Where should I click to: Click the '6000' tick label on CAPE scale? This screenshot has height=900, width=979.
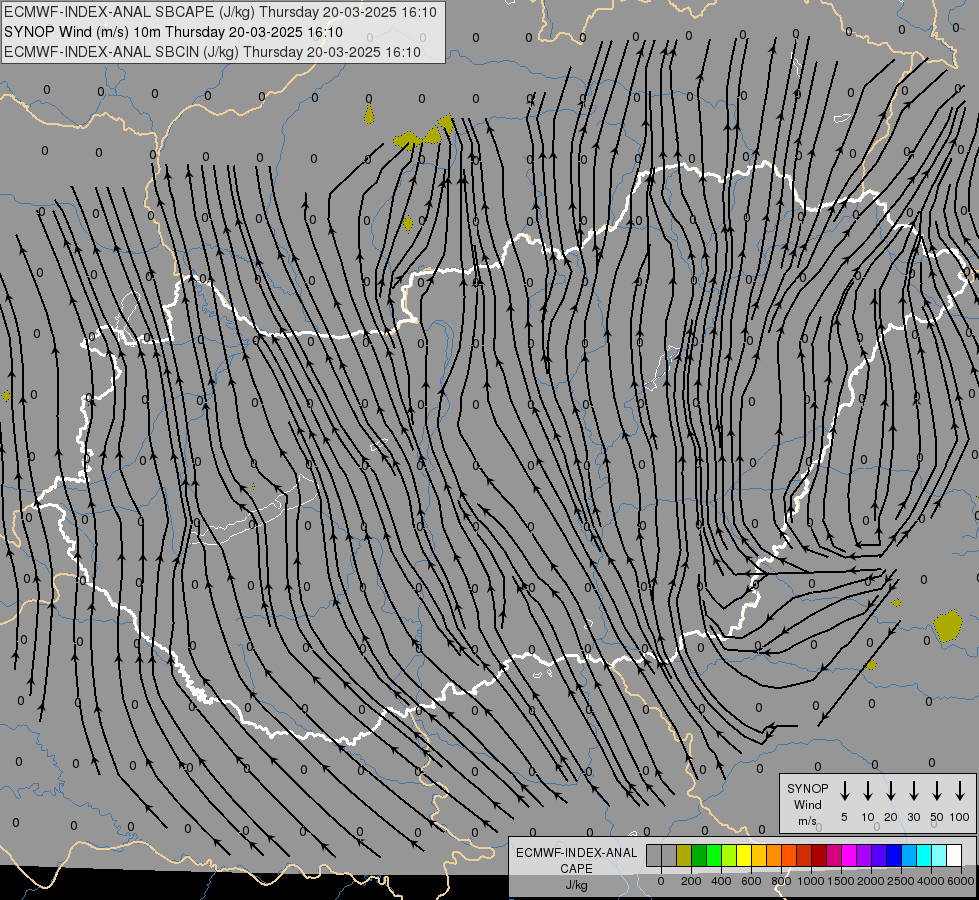pyautogui.click(x=961, y=881)
